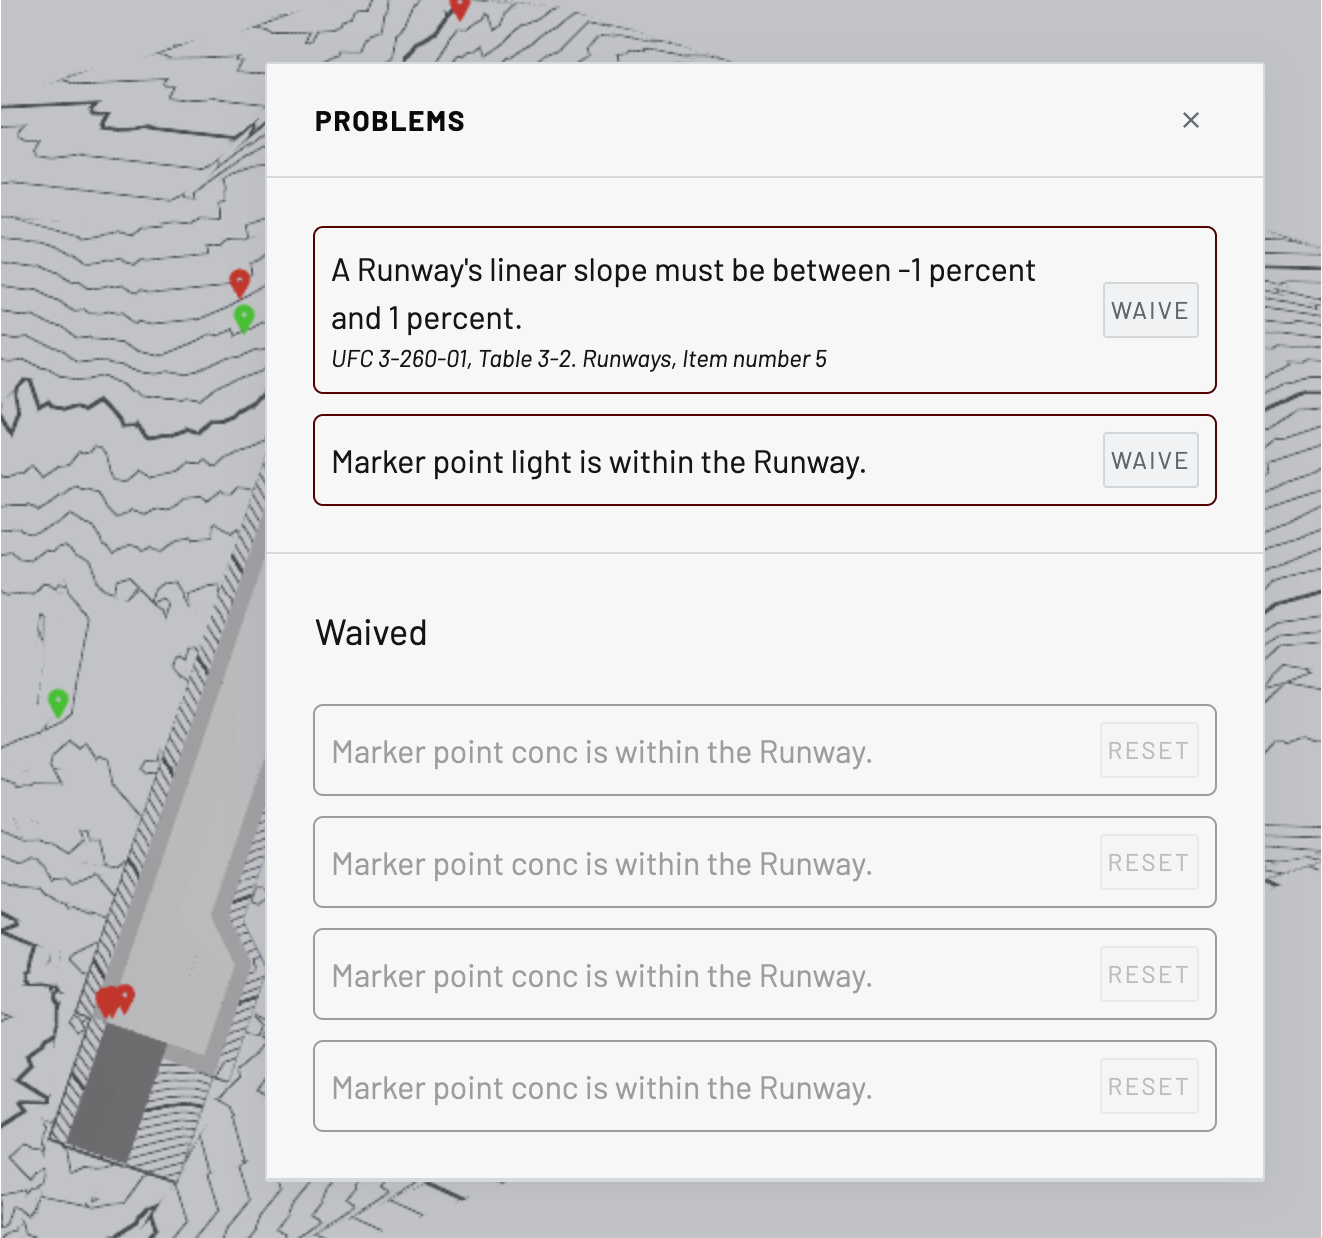Reset the last waived problem in the list
This screenshot has height=1238, width=1322.
pos(1148,1086)
